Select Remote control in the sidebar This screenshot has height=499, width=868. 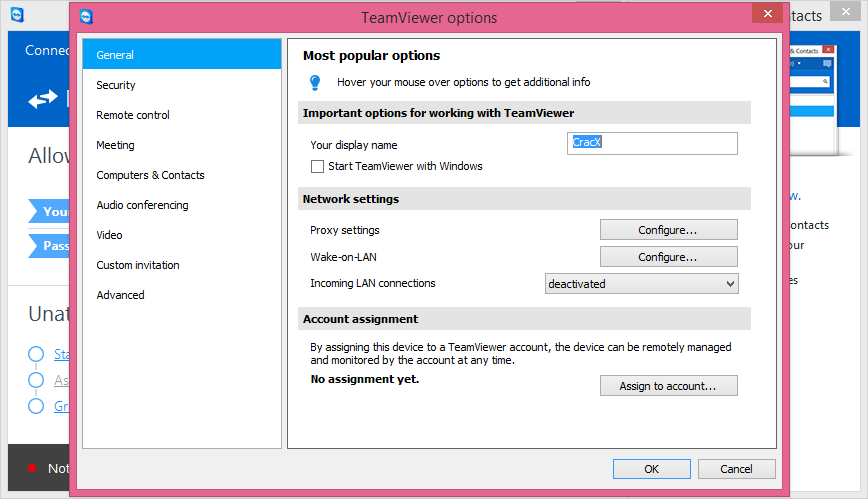point(133,115)
